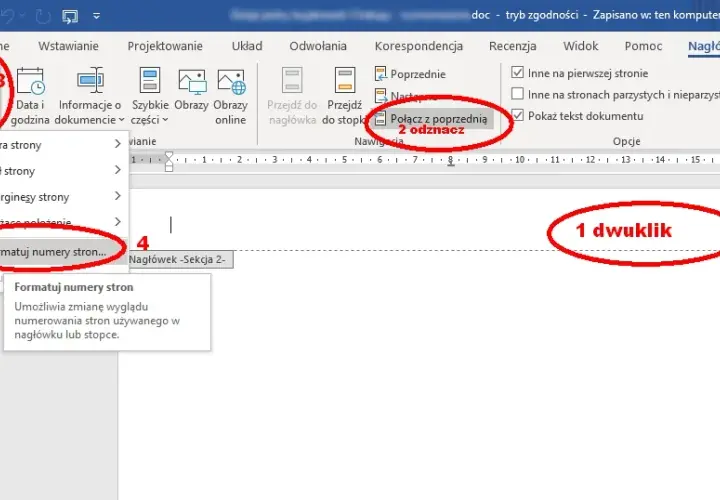This screenshot has width=720, height=500.
Task: Click ruler tab stop at 8
Action: point(450,163)
